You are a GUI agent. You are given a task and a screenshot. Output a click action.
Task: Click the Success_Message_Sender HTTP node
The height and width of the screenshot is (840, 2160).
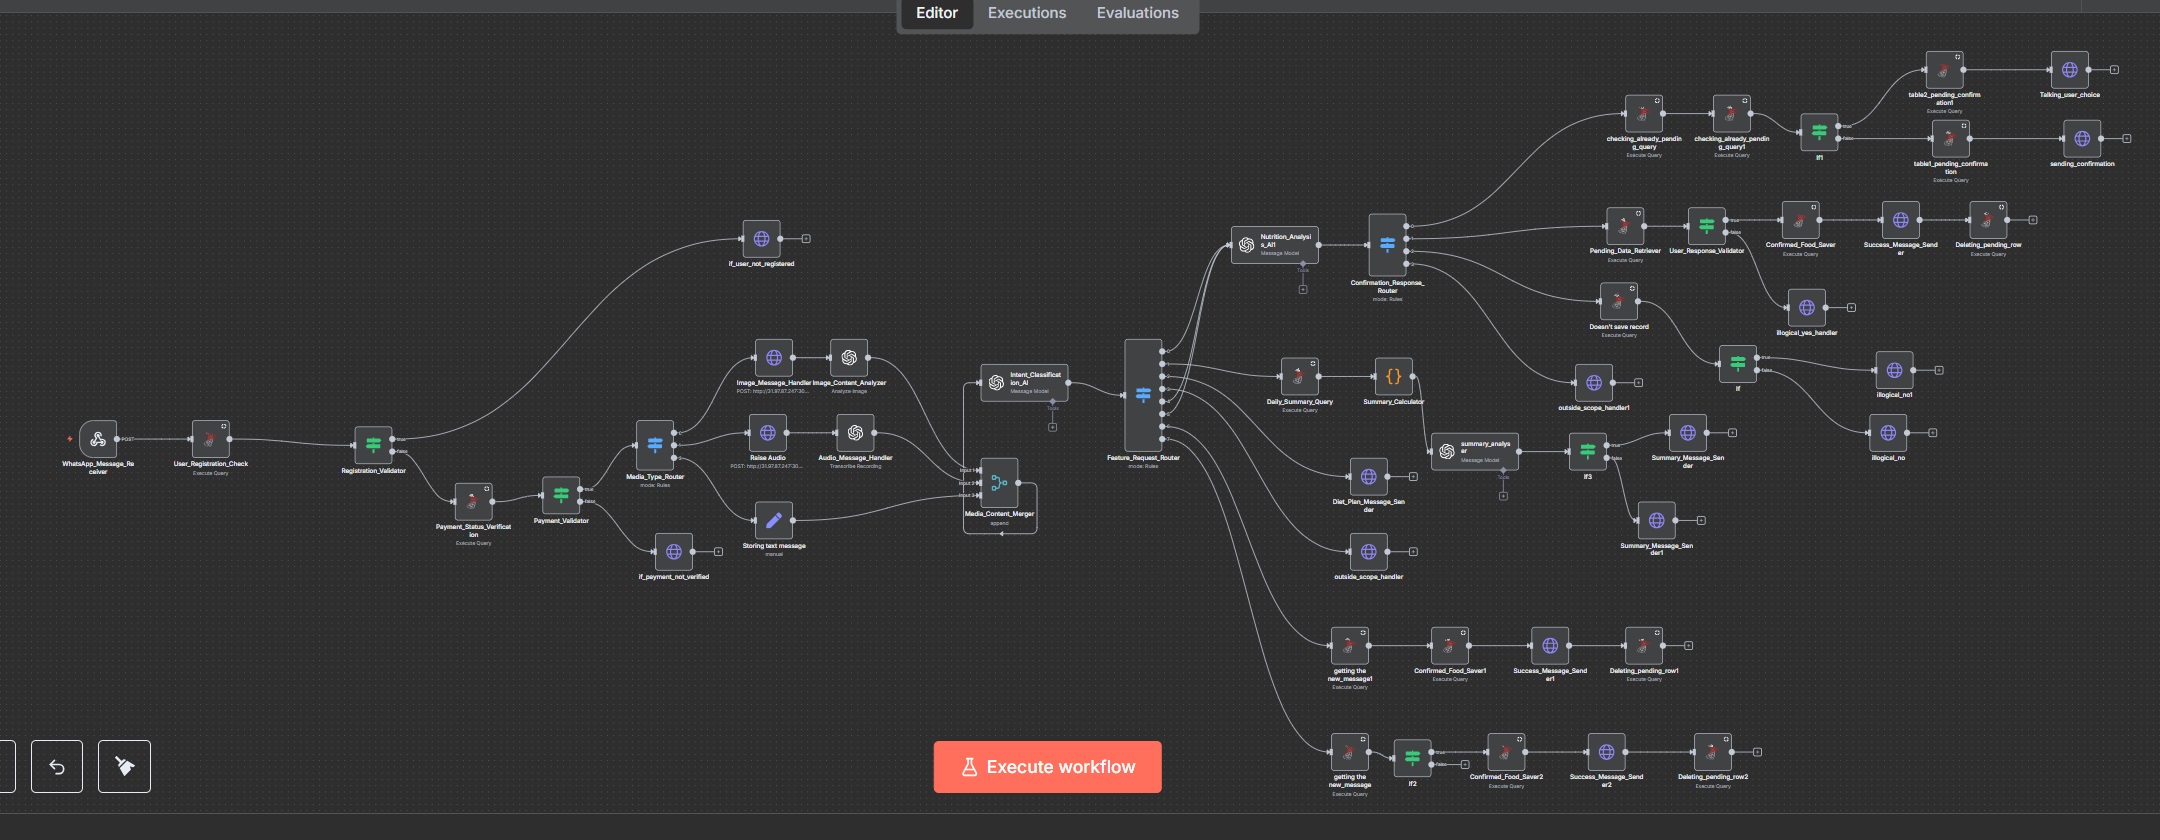1900,220
